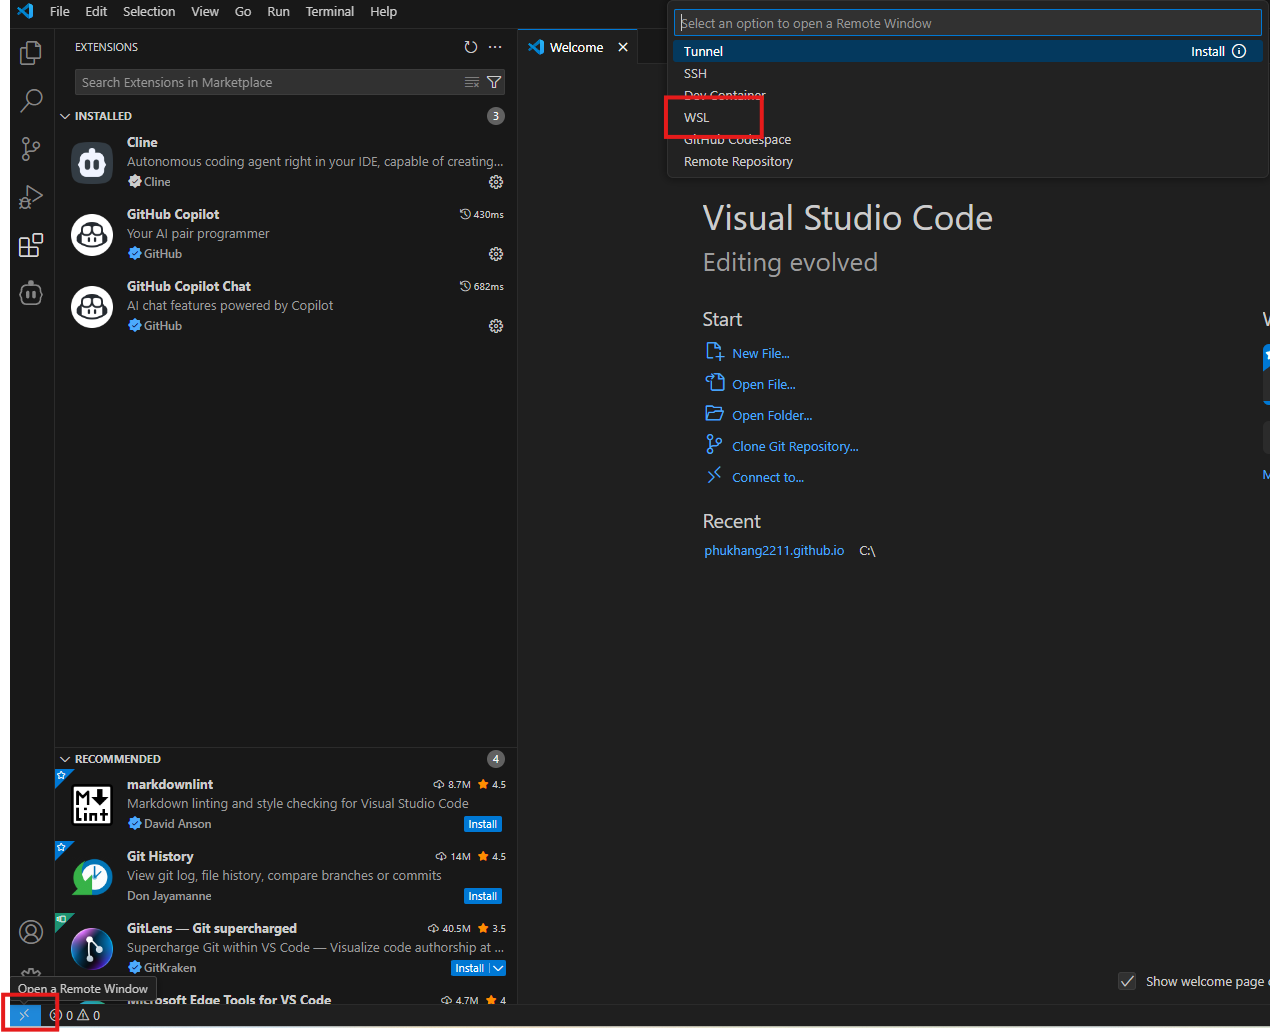Refresh the extensions list
Viewport: 1270px width, 1032px height.
[471, 47]
